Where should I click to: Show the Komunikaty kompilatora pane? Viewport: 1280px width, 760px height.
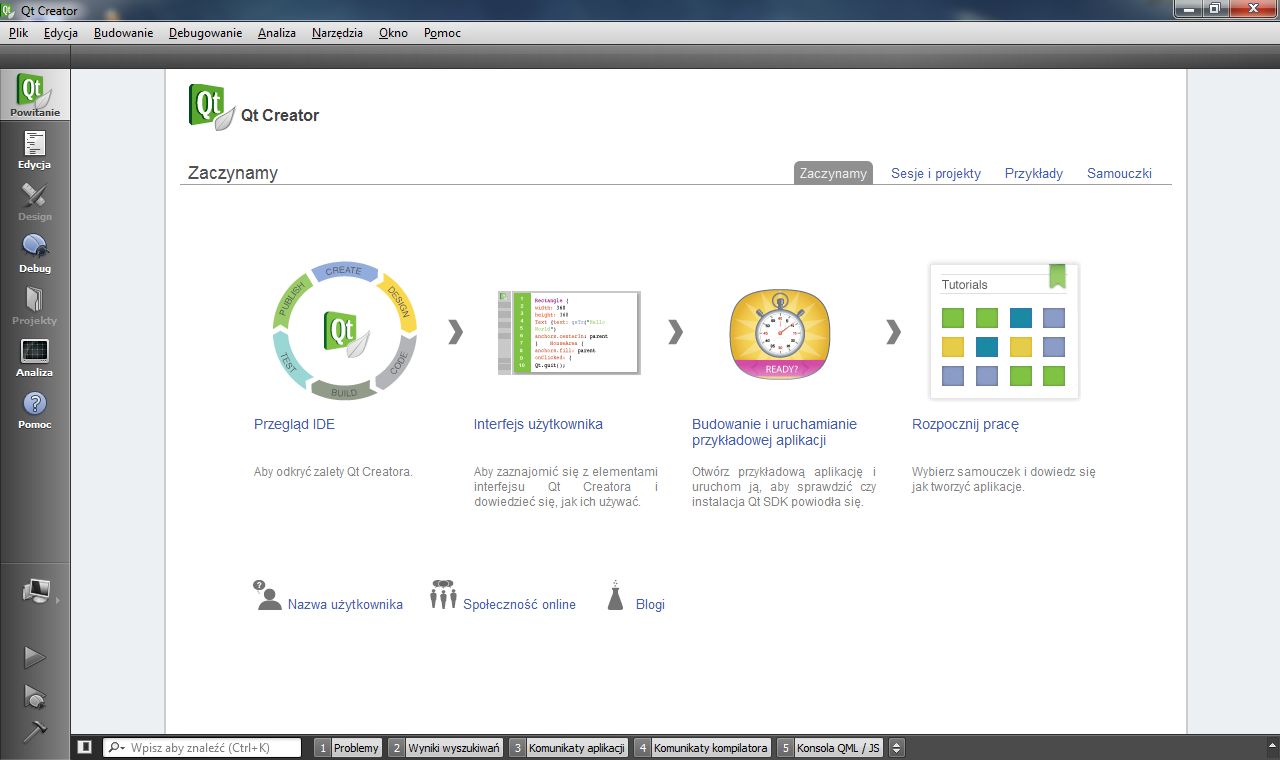click(x=702, y=747)
